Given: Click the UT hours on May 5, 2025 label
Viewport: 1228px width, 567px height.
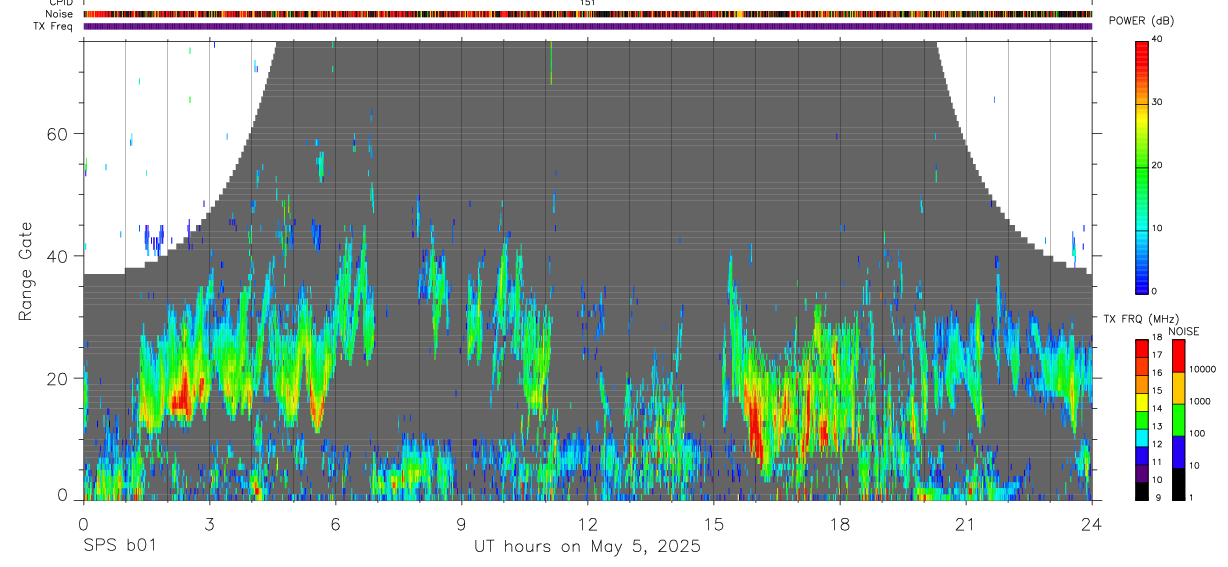Looking at the screenshot, I should pyautogui.click(x=587, y=547).
